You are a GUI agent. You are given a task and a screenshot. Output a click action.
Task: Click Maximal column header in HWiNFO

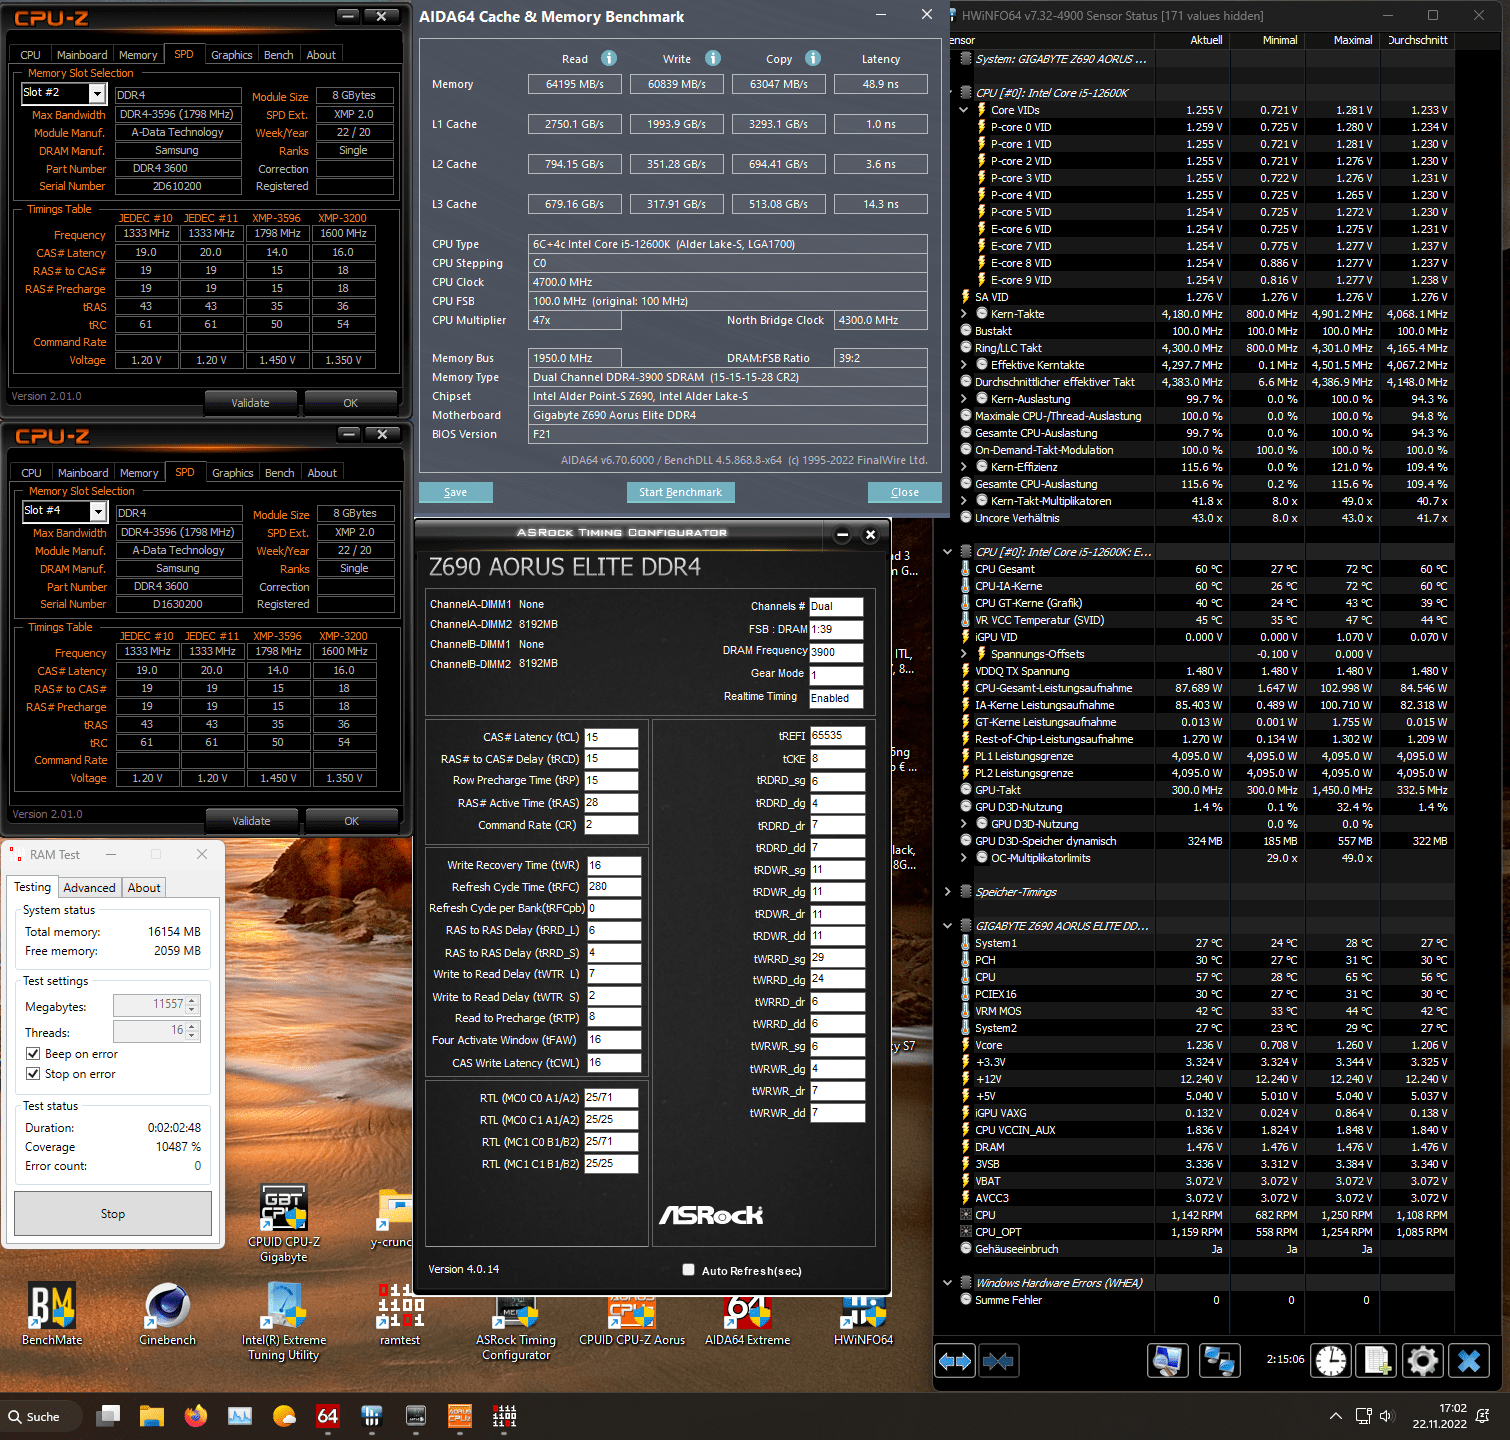coord(1353,40)
